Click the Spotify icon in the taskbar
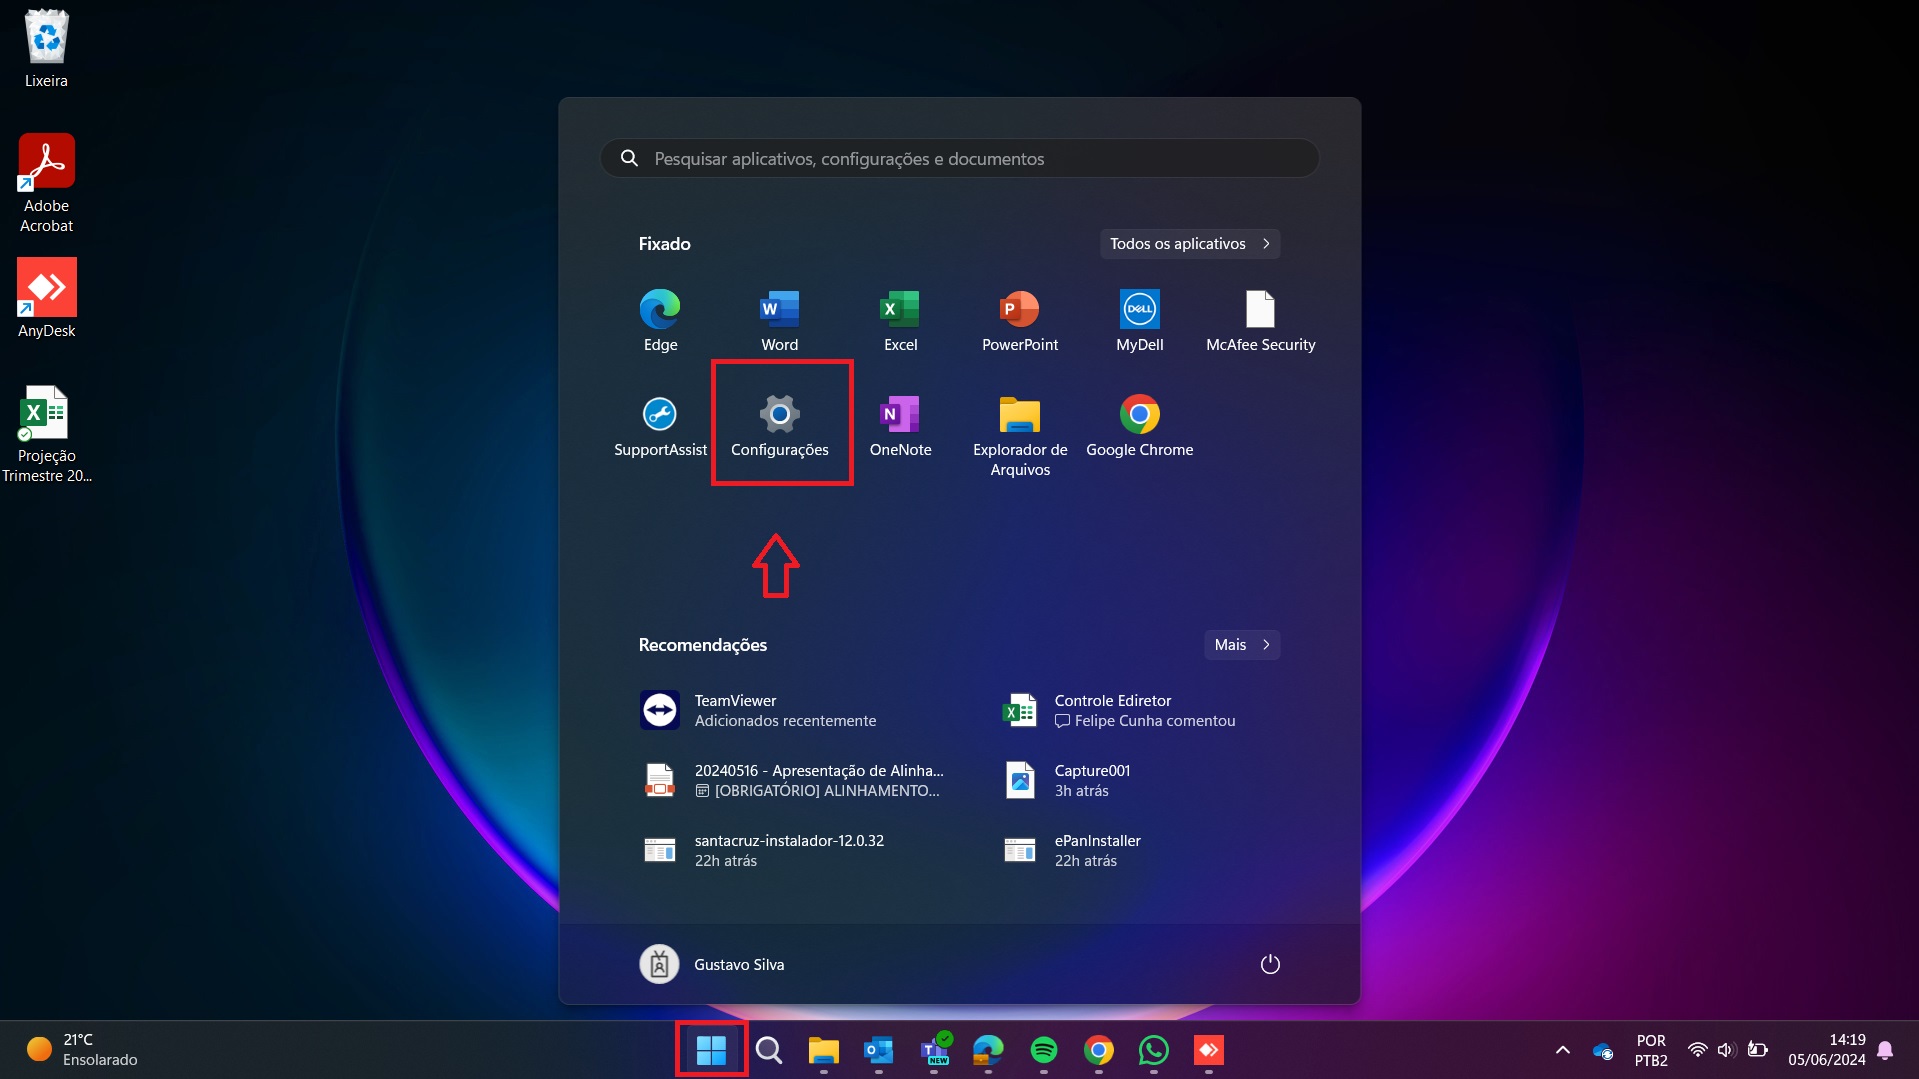The height and width of the screenshot is (1079, 1919). [x=1043, y=1050]
